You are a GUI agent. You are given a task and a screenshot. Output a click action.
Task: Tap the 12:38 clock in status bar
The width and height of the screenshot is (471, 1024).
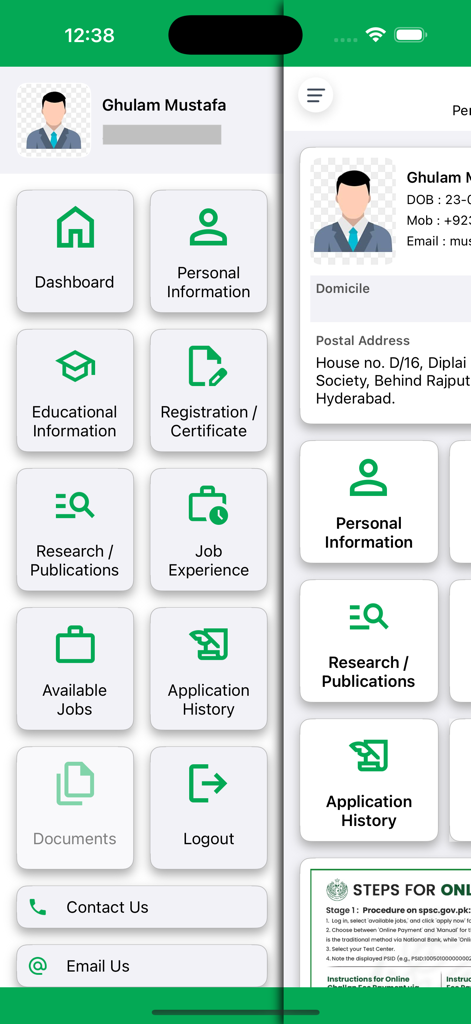pos(89,35)
